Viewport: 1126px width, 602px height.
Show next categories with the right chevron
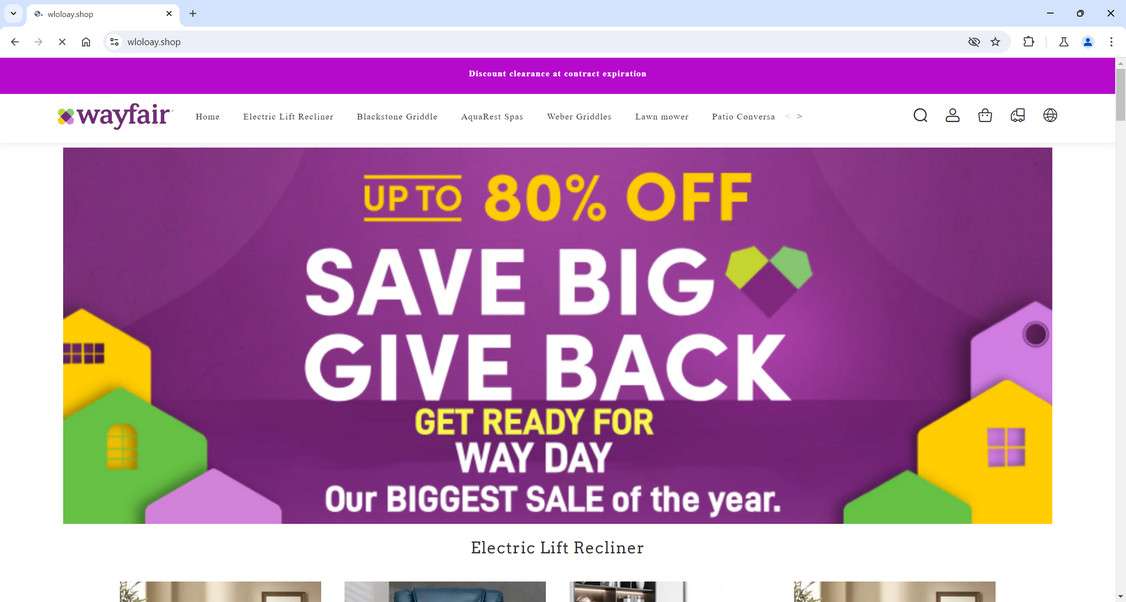click(799, 116)
